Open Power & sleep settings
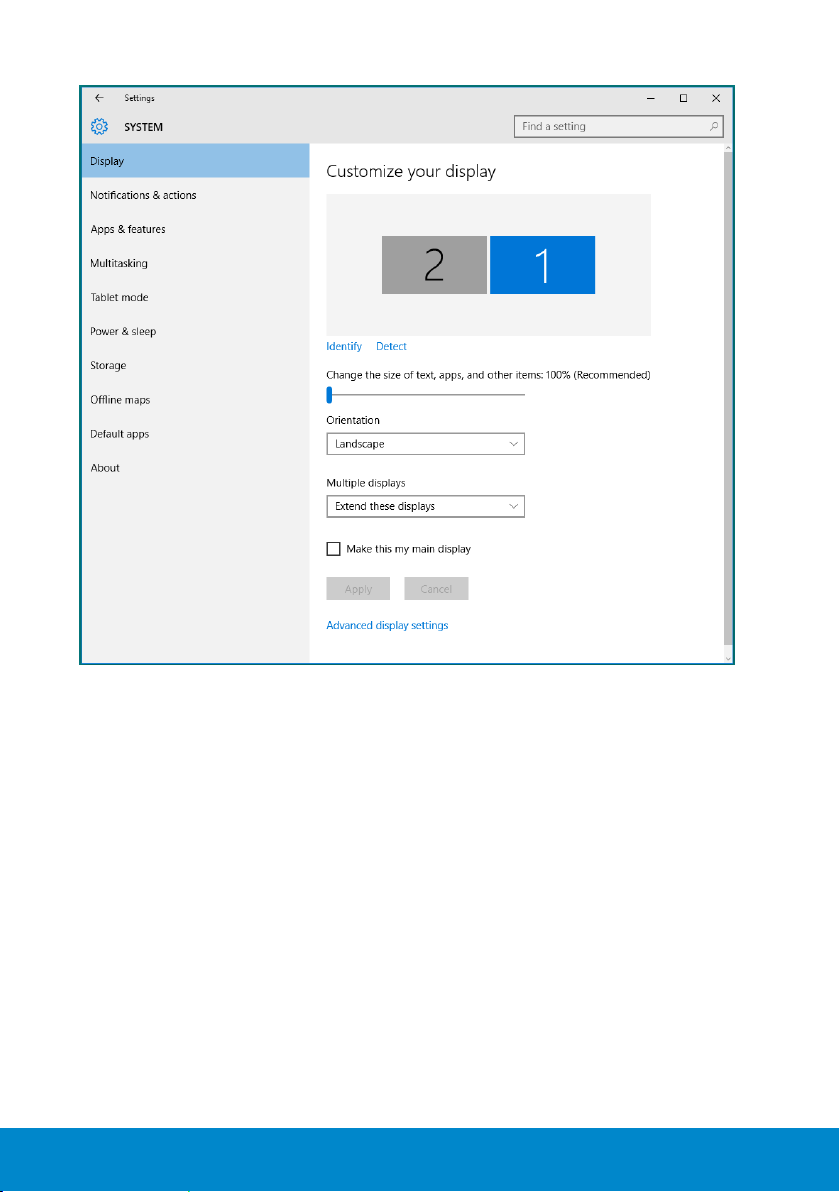Screen dimensions: 840x1192 [x=123, y=331]
